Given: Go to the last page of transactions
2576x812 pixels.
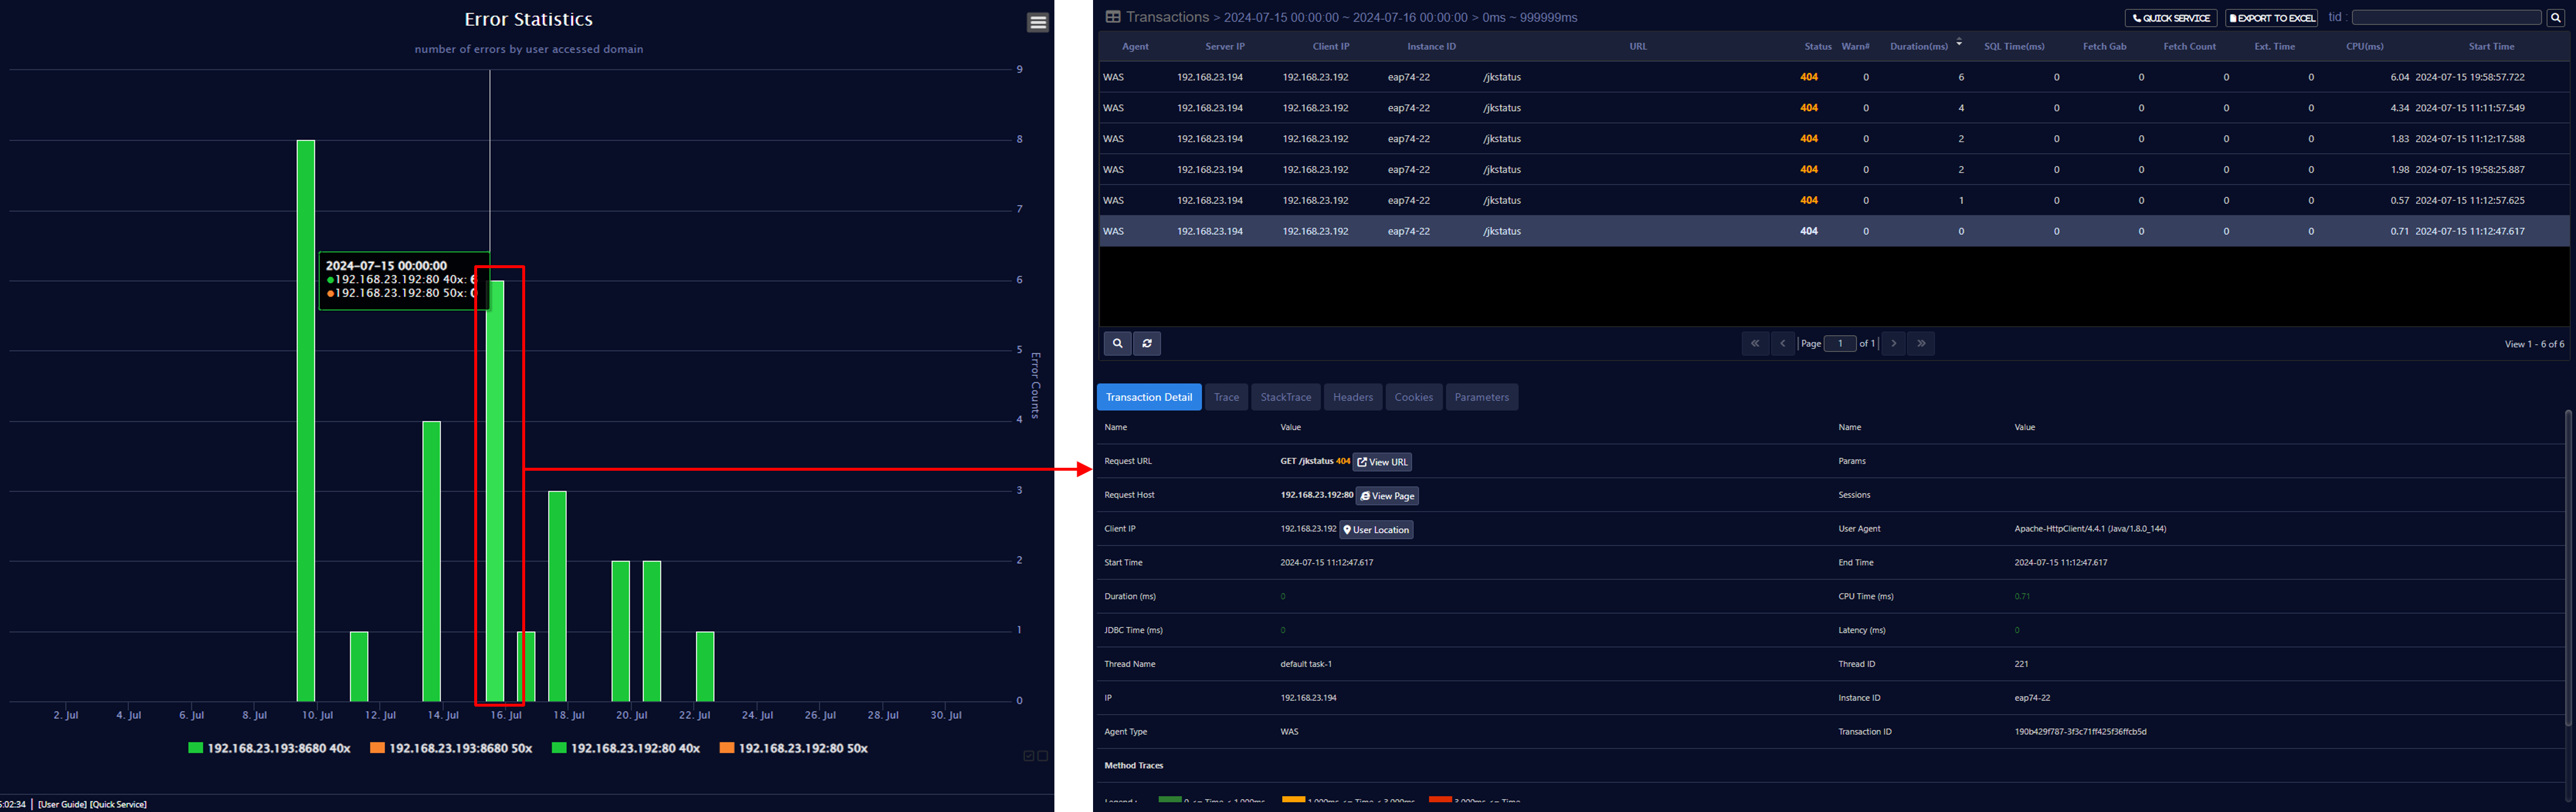Looking at the screenshot, I should coord(1921,344).
